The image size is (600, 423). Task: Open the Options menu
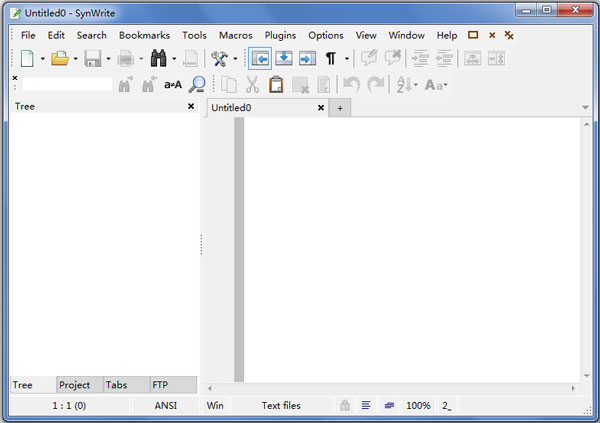click(326, 35)
